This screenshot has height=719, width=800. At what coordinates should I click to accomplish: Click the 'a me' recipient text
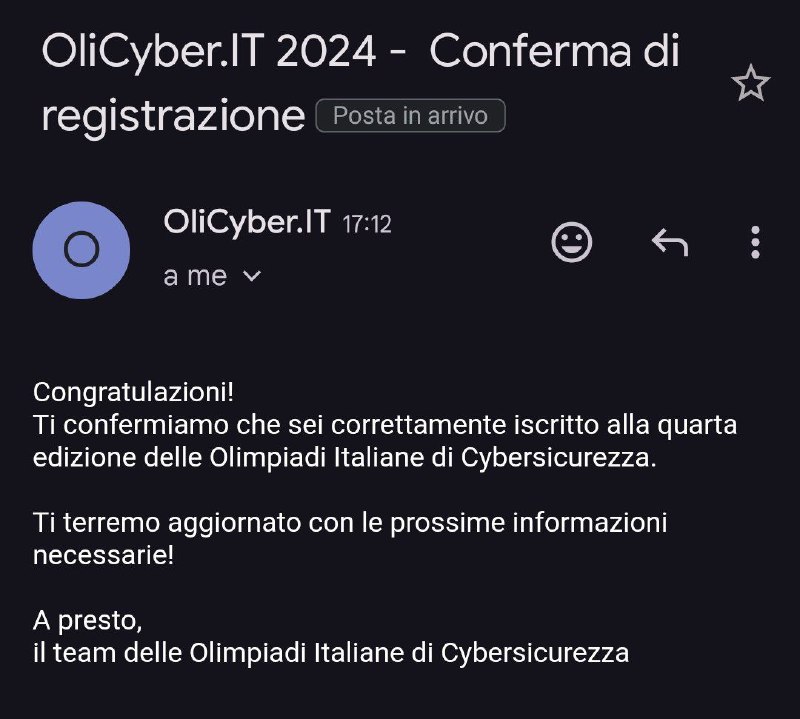(195, 276)
